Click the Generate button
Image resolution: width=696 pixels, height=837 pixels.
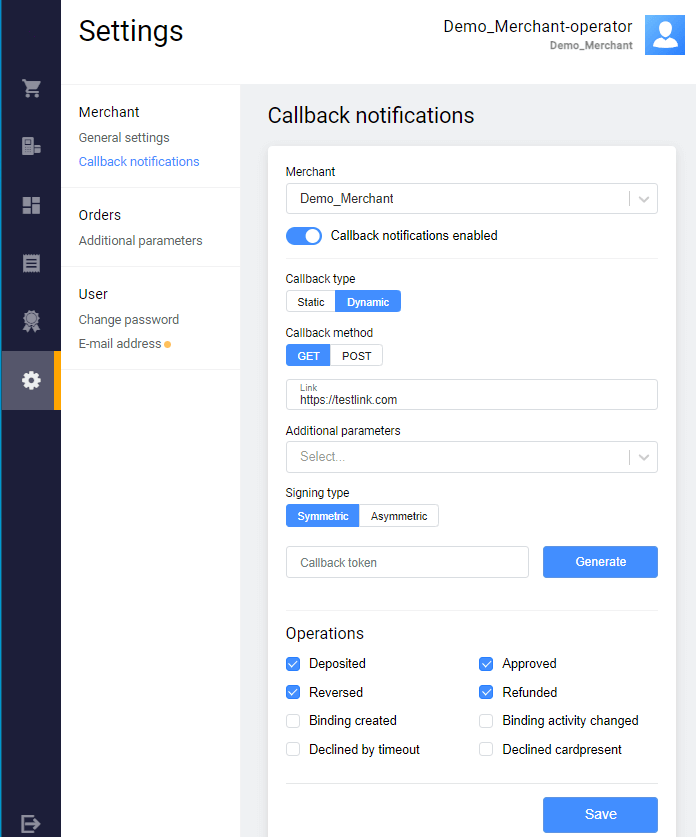point(600,562)
